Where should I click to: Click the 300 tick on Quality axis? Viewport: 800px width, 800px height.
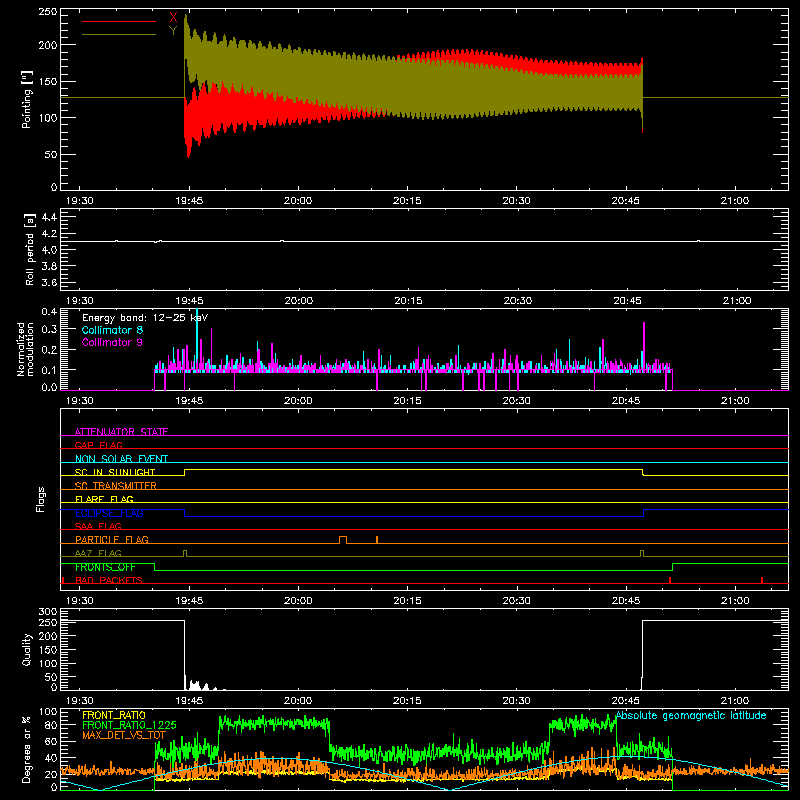tap(48, 612)
